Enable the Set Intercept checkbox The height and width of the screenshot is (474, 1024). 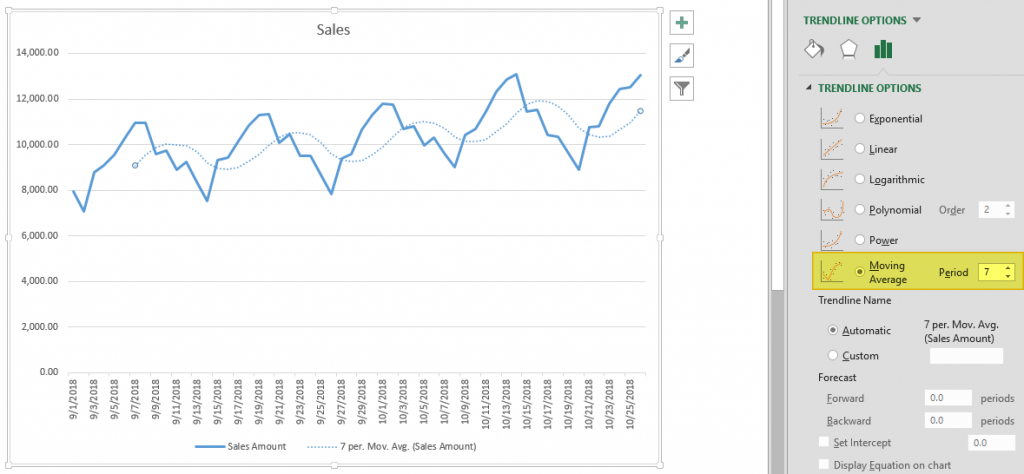[x=824, y=442]
